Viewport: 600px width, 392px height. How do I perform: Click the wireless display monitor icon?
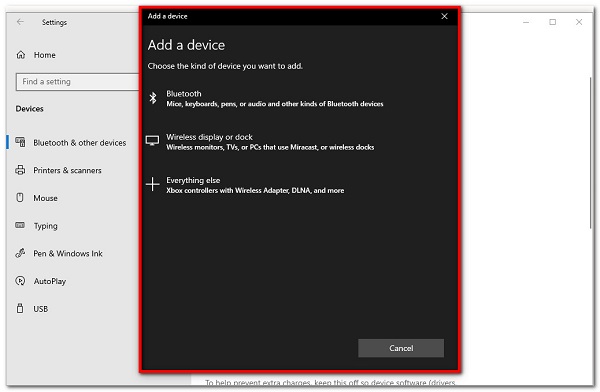152,141
